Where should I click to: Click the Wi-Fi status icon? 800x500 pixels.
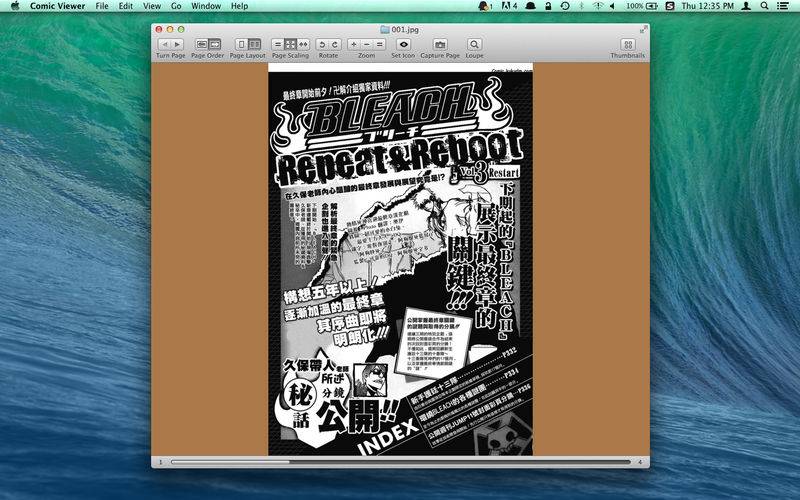[598, 6]
